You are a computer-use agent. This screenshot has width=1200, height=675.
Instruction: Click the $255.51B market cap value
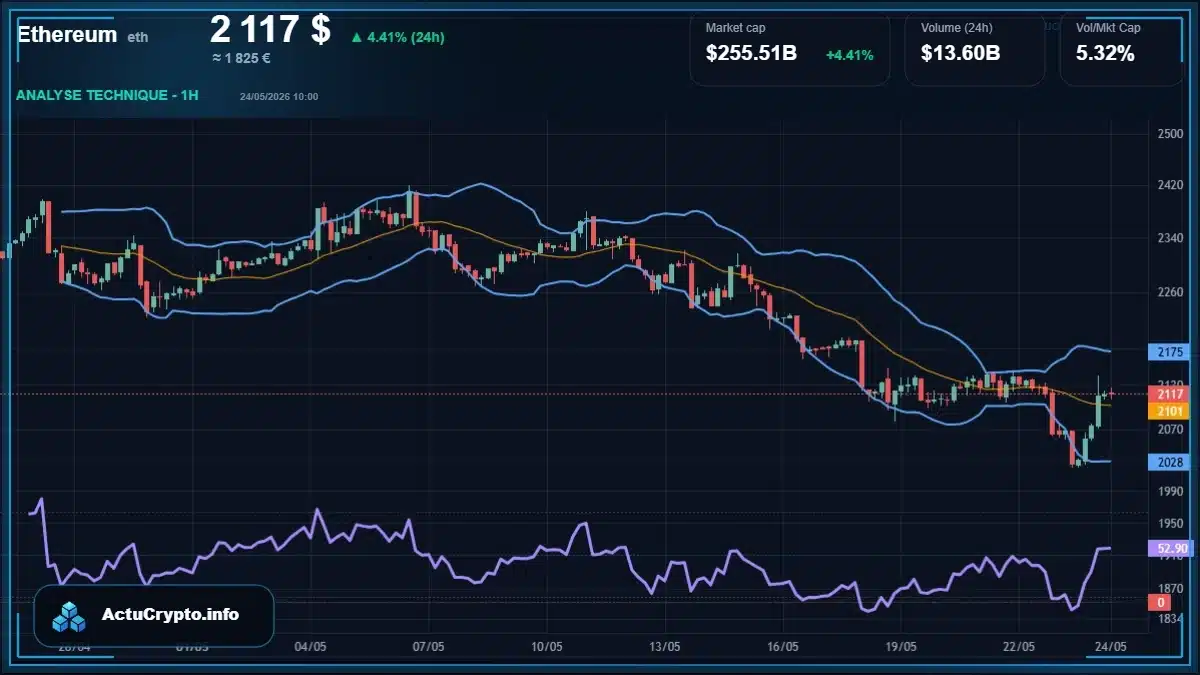coord(751,54)
